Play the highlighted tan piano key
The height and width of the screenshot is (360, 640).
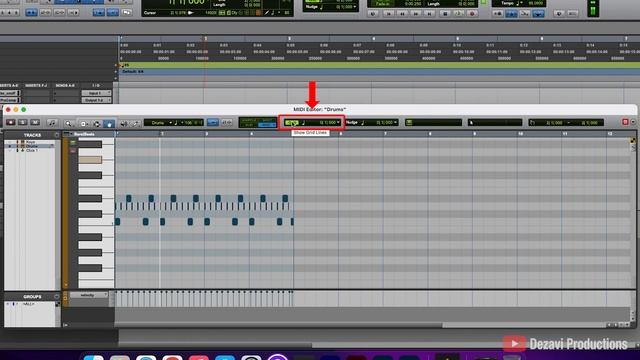tap(90, 160)
